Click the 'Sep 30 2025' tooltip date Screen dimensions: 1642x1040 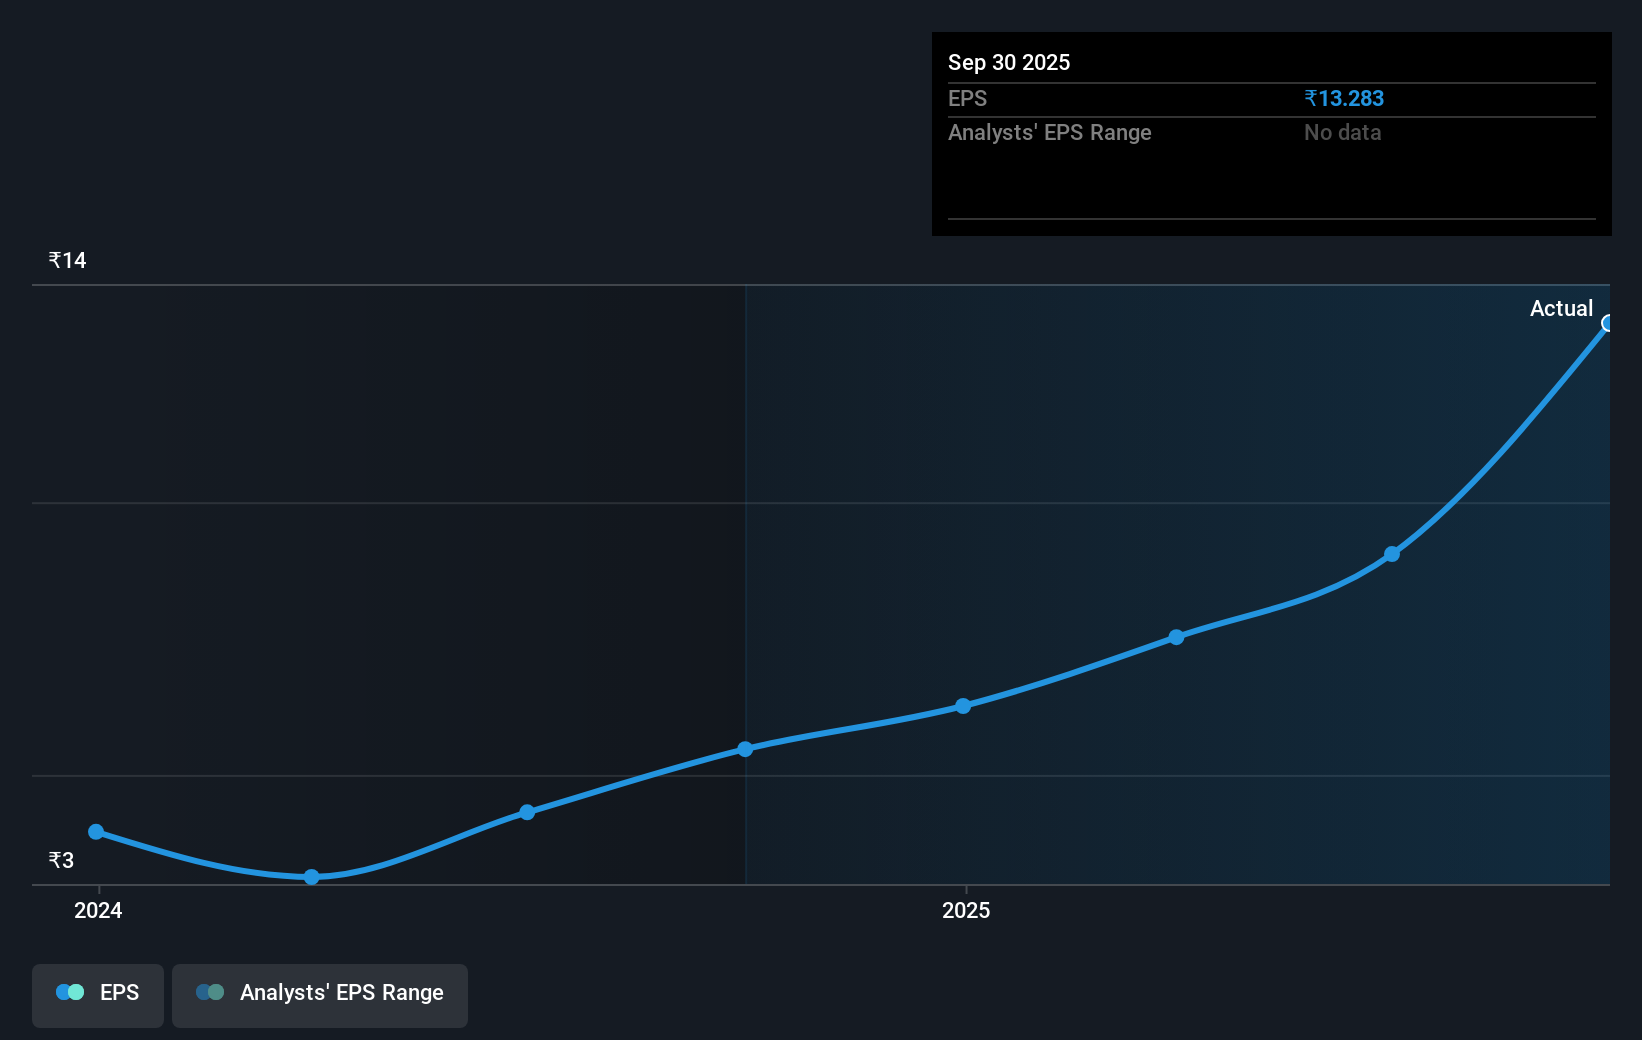point(1009,62)
